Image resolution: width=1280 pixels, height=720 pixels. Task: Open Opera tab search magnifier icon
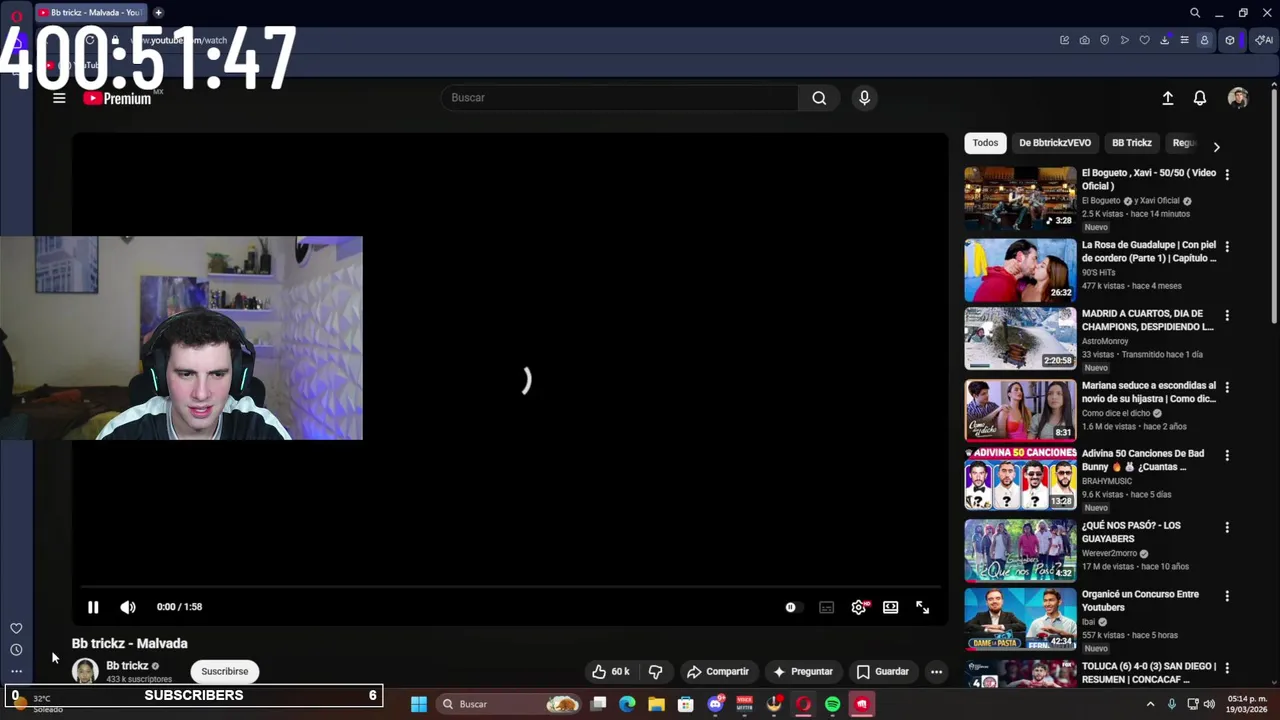click(1195, 13)
